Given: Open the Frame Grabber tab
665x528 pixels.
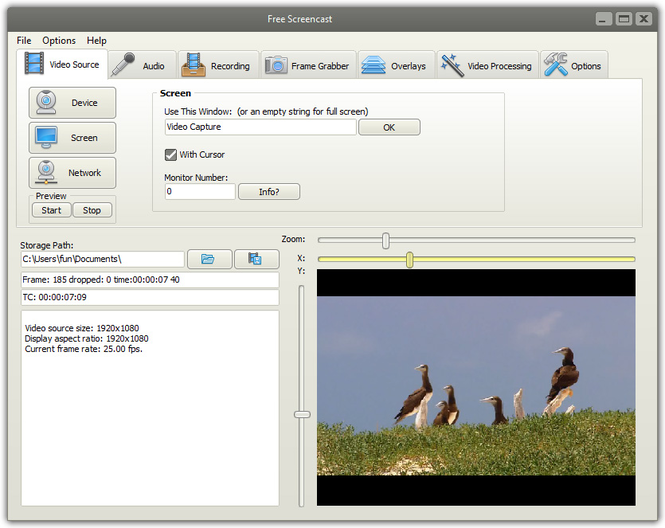Looking at the screenshot, I should tap(306, 66).
